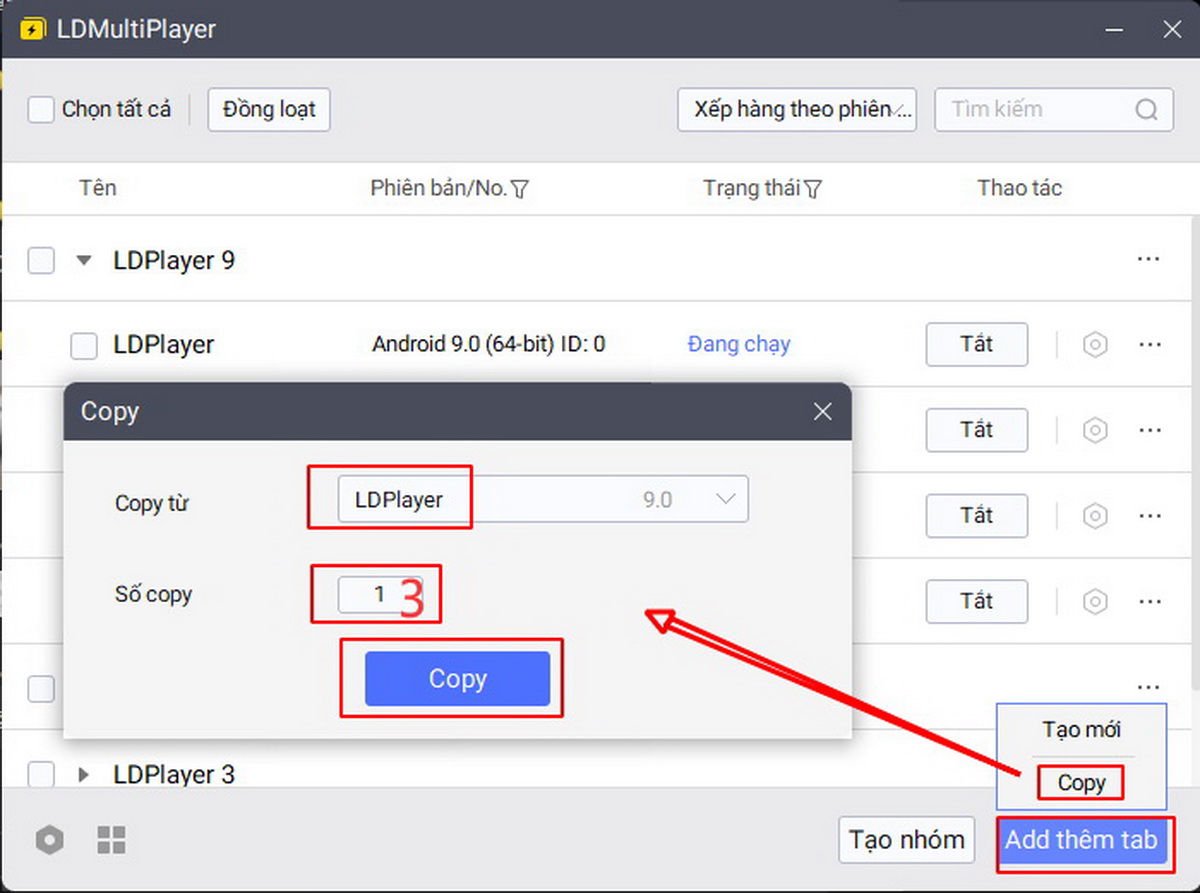
Task: Choose Tạo mới from the popup menu
Action: coord(1080,730)
